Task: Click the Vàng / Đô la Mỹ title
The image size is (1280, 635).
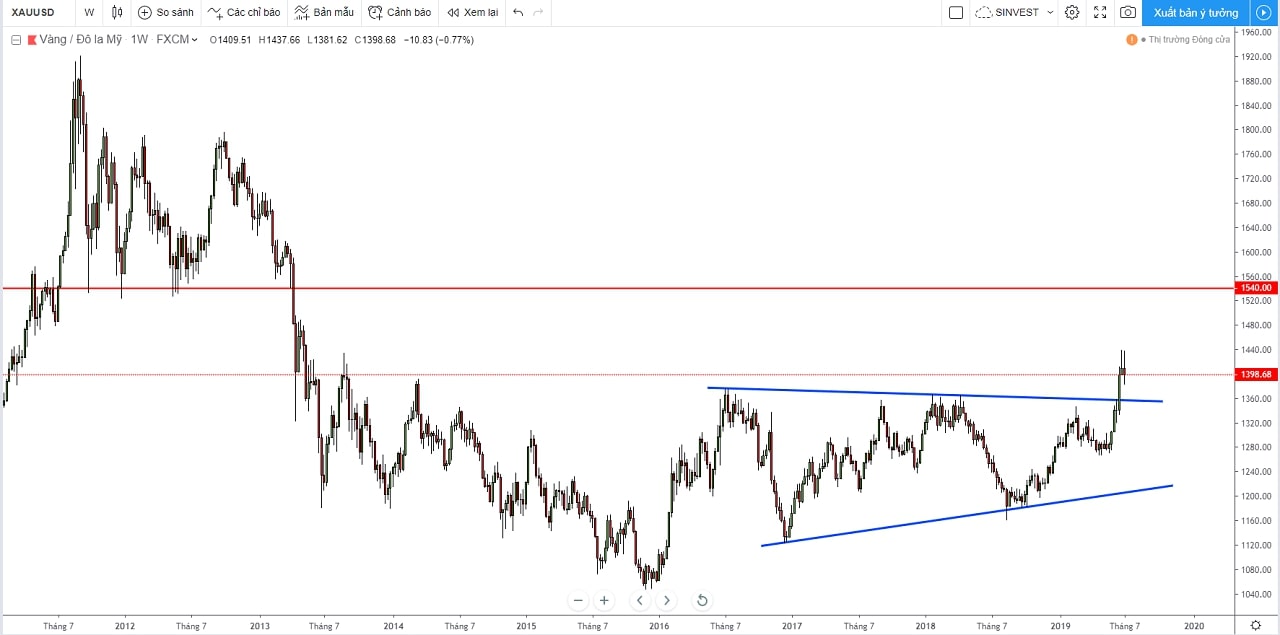Action: [81, 40]
